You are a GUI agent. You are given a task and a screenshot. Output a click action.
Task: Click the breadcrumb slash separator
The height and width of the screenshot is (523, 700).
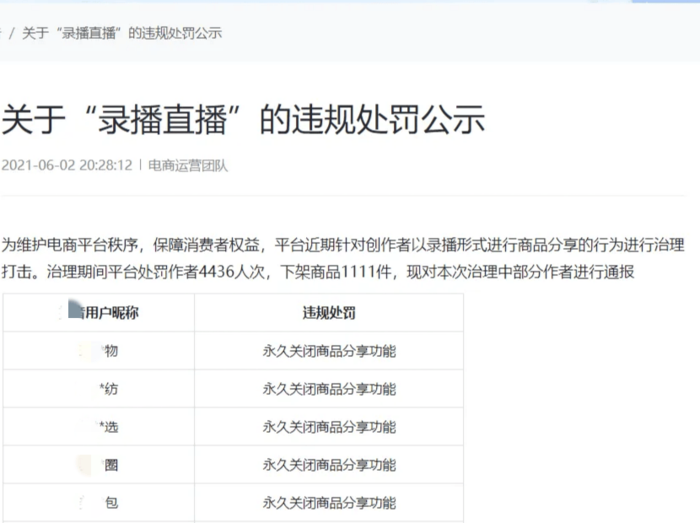11,33
